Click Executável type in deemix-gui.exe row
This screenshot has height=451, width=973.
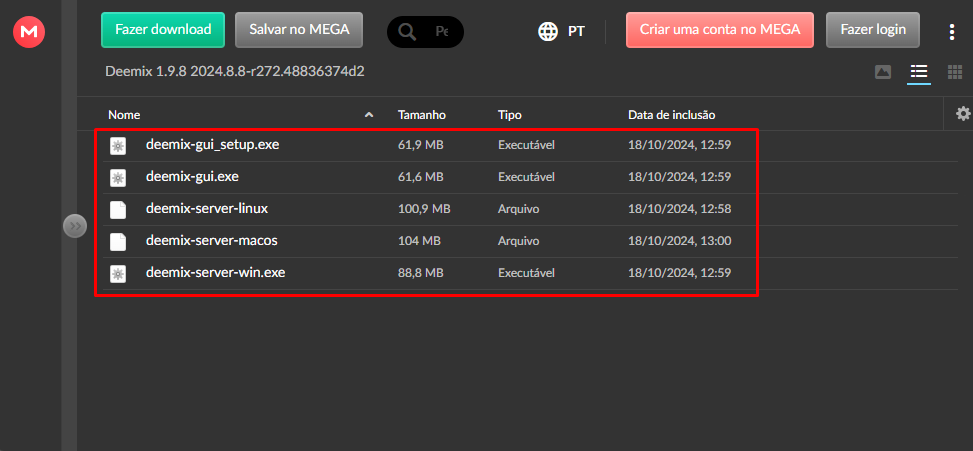(x=526, y=177)
